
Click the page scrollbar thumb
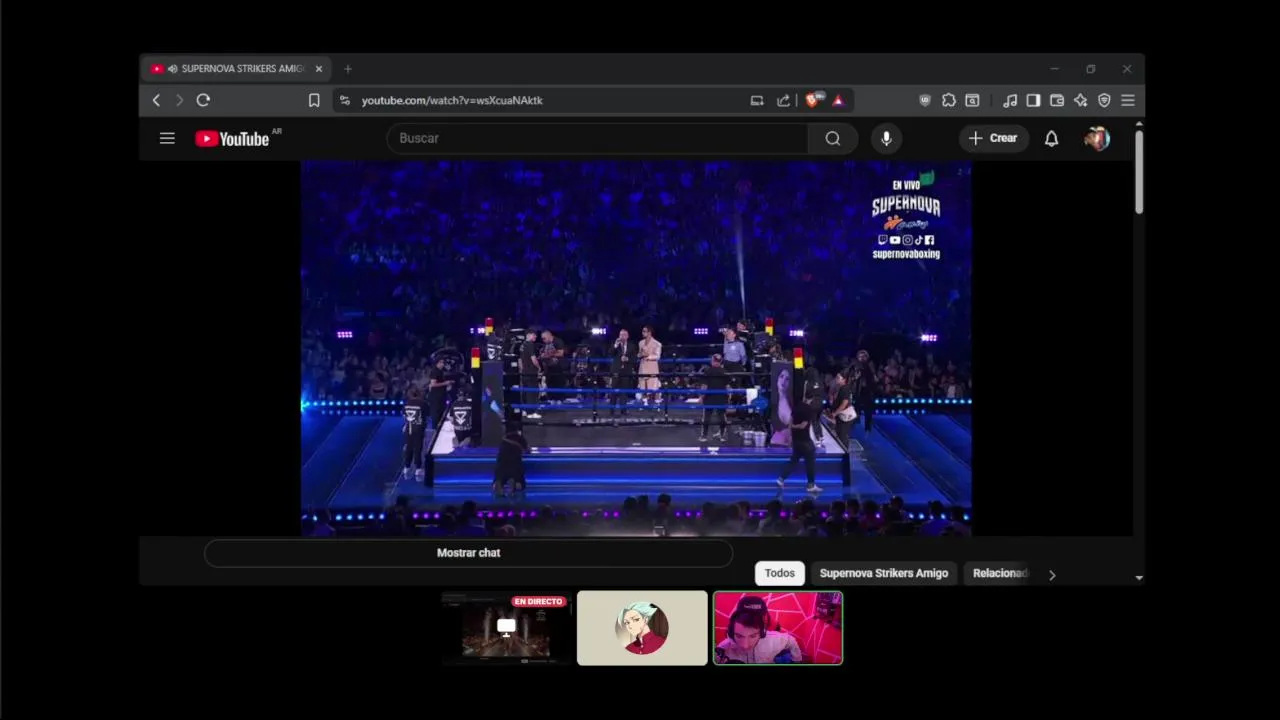click(1139, 170)
